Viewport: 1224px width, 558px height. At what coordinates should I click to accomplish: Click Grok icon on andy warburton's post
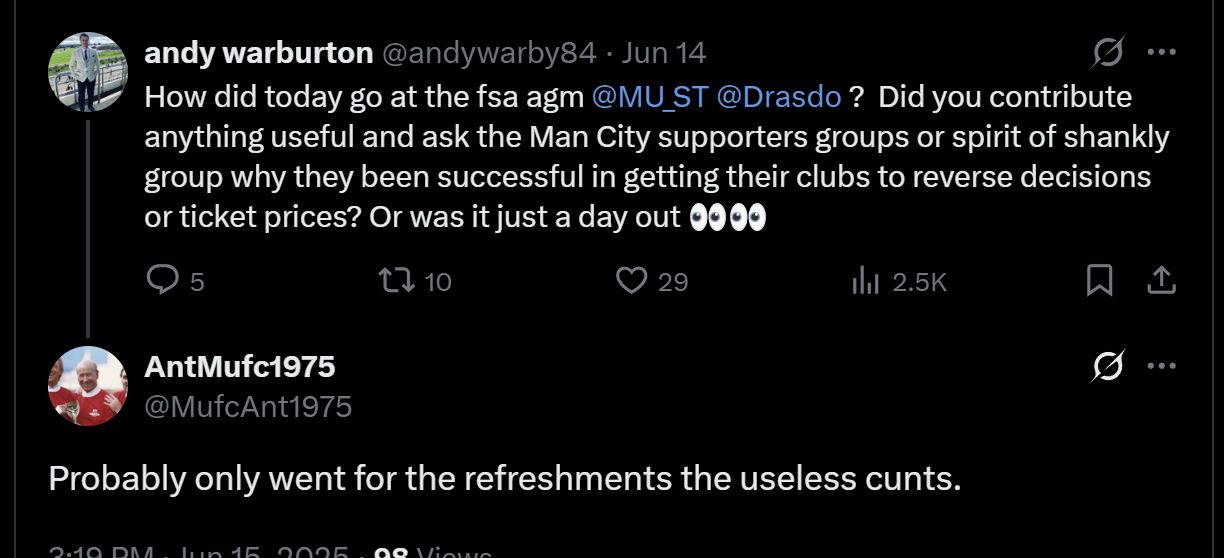[1108, 52]
